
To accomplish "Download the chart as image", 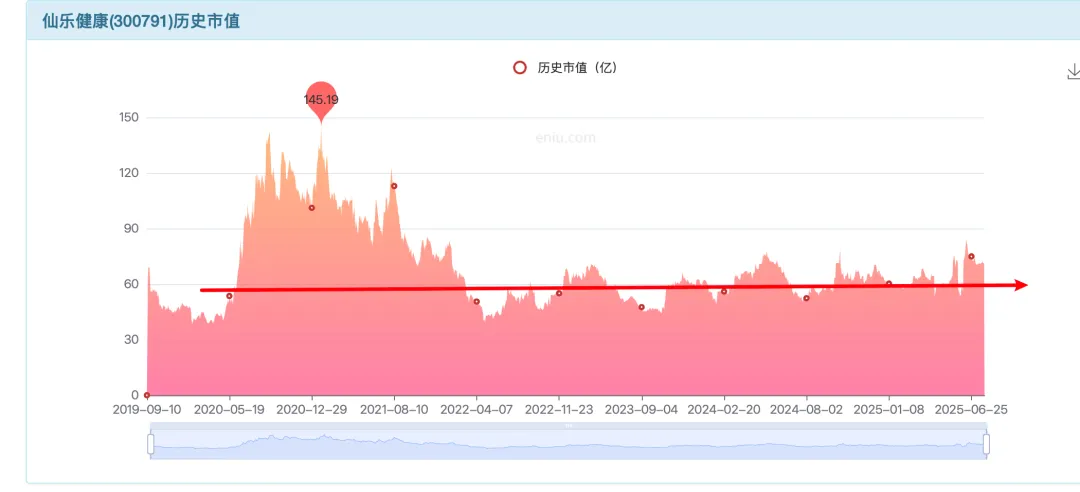I will pos(1073,72).
